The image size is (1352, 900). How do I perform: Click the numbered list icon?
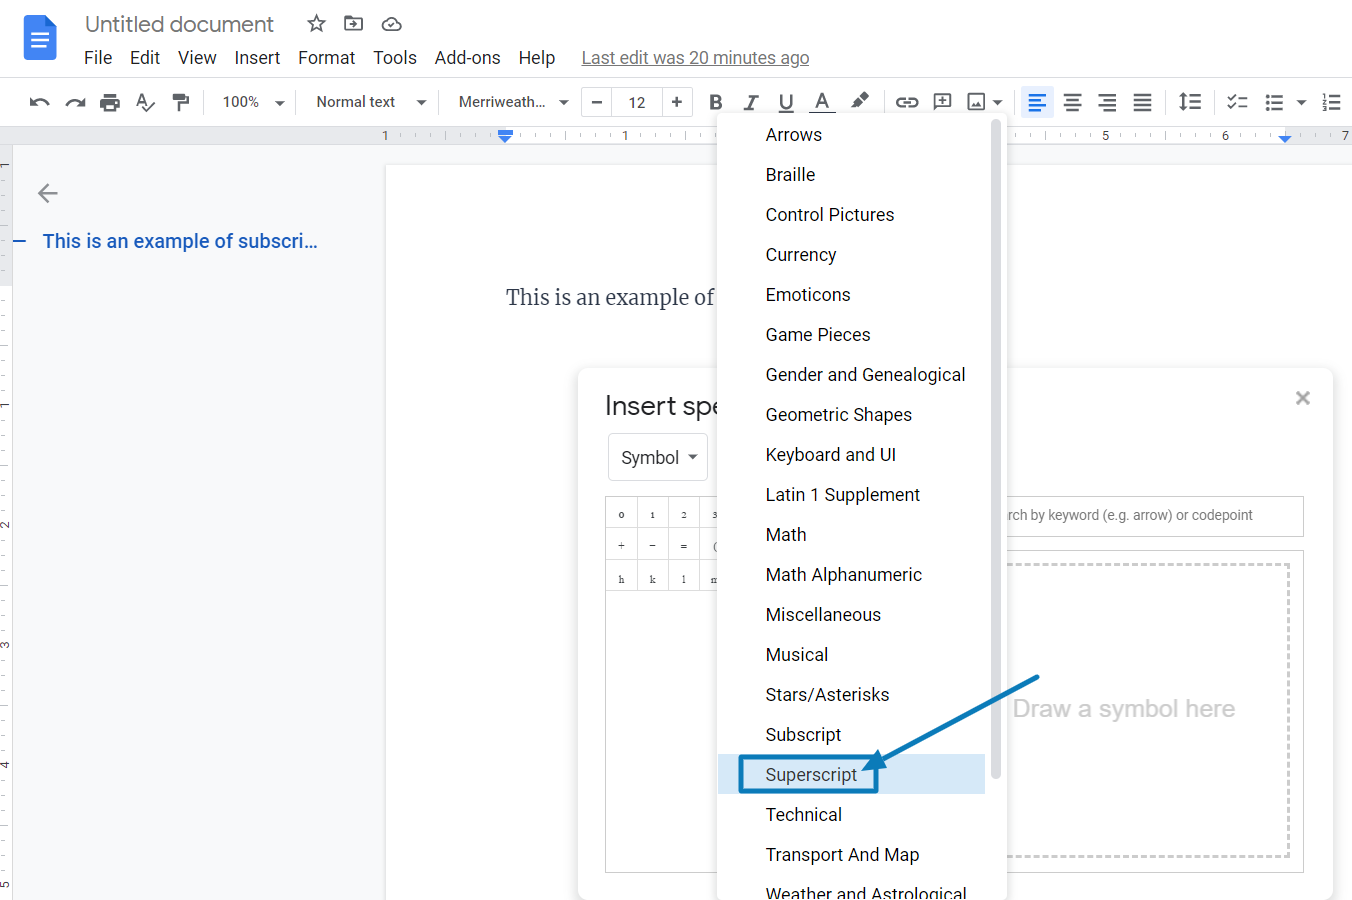[x=1331, y=102]
